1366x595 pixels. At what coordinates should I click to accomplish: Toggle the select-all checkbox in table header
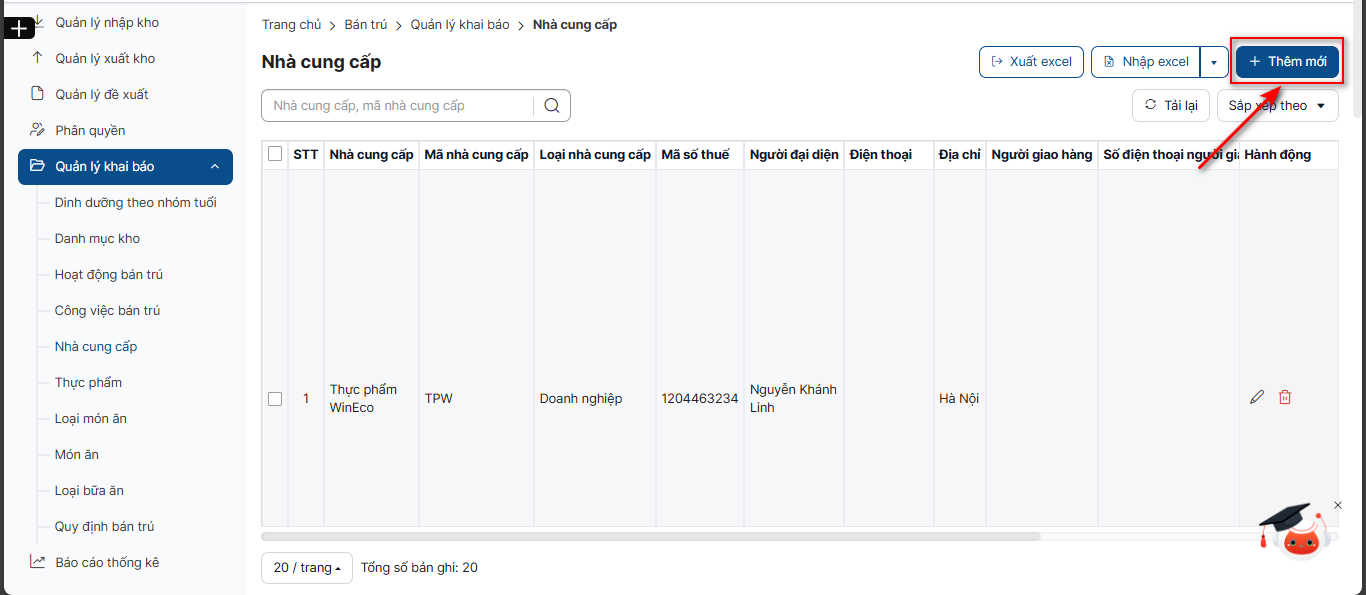click(275, 154)
